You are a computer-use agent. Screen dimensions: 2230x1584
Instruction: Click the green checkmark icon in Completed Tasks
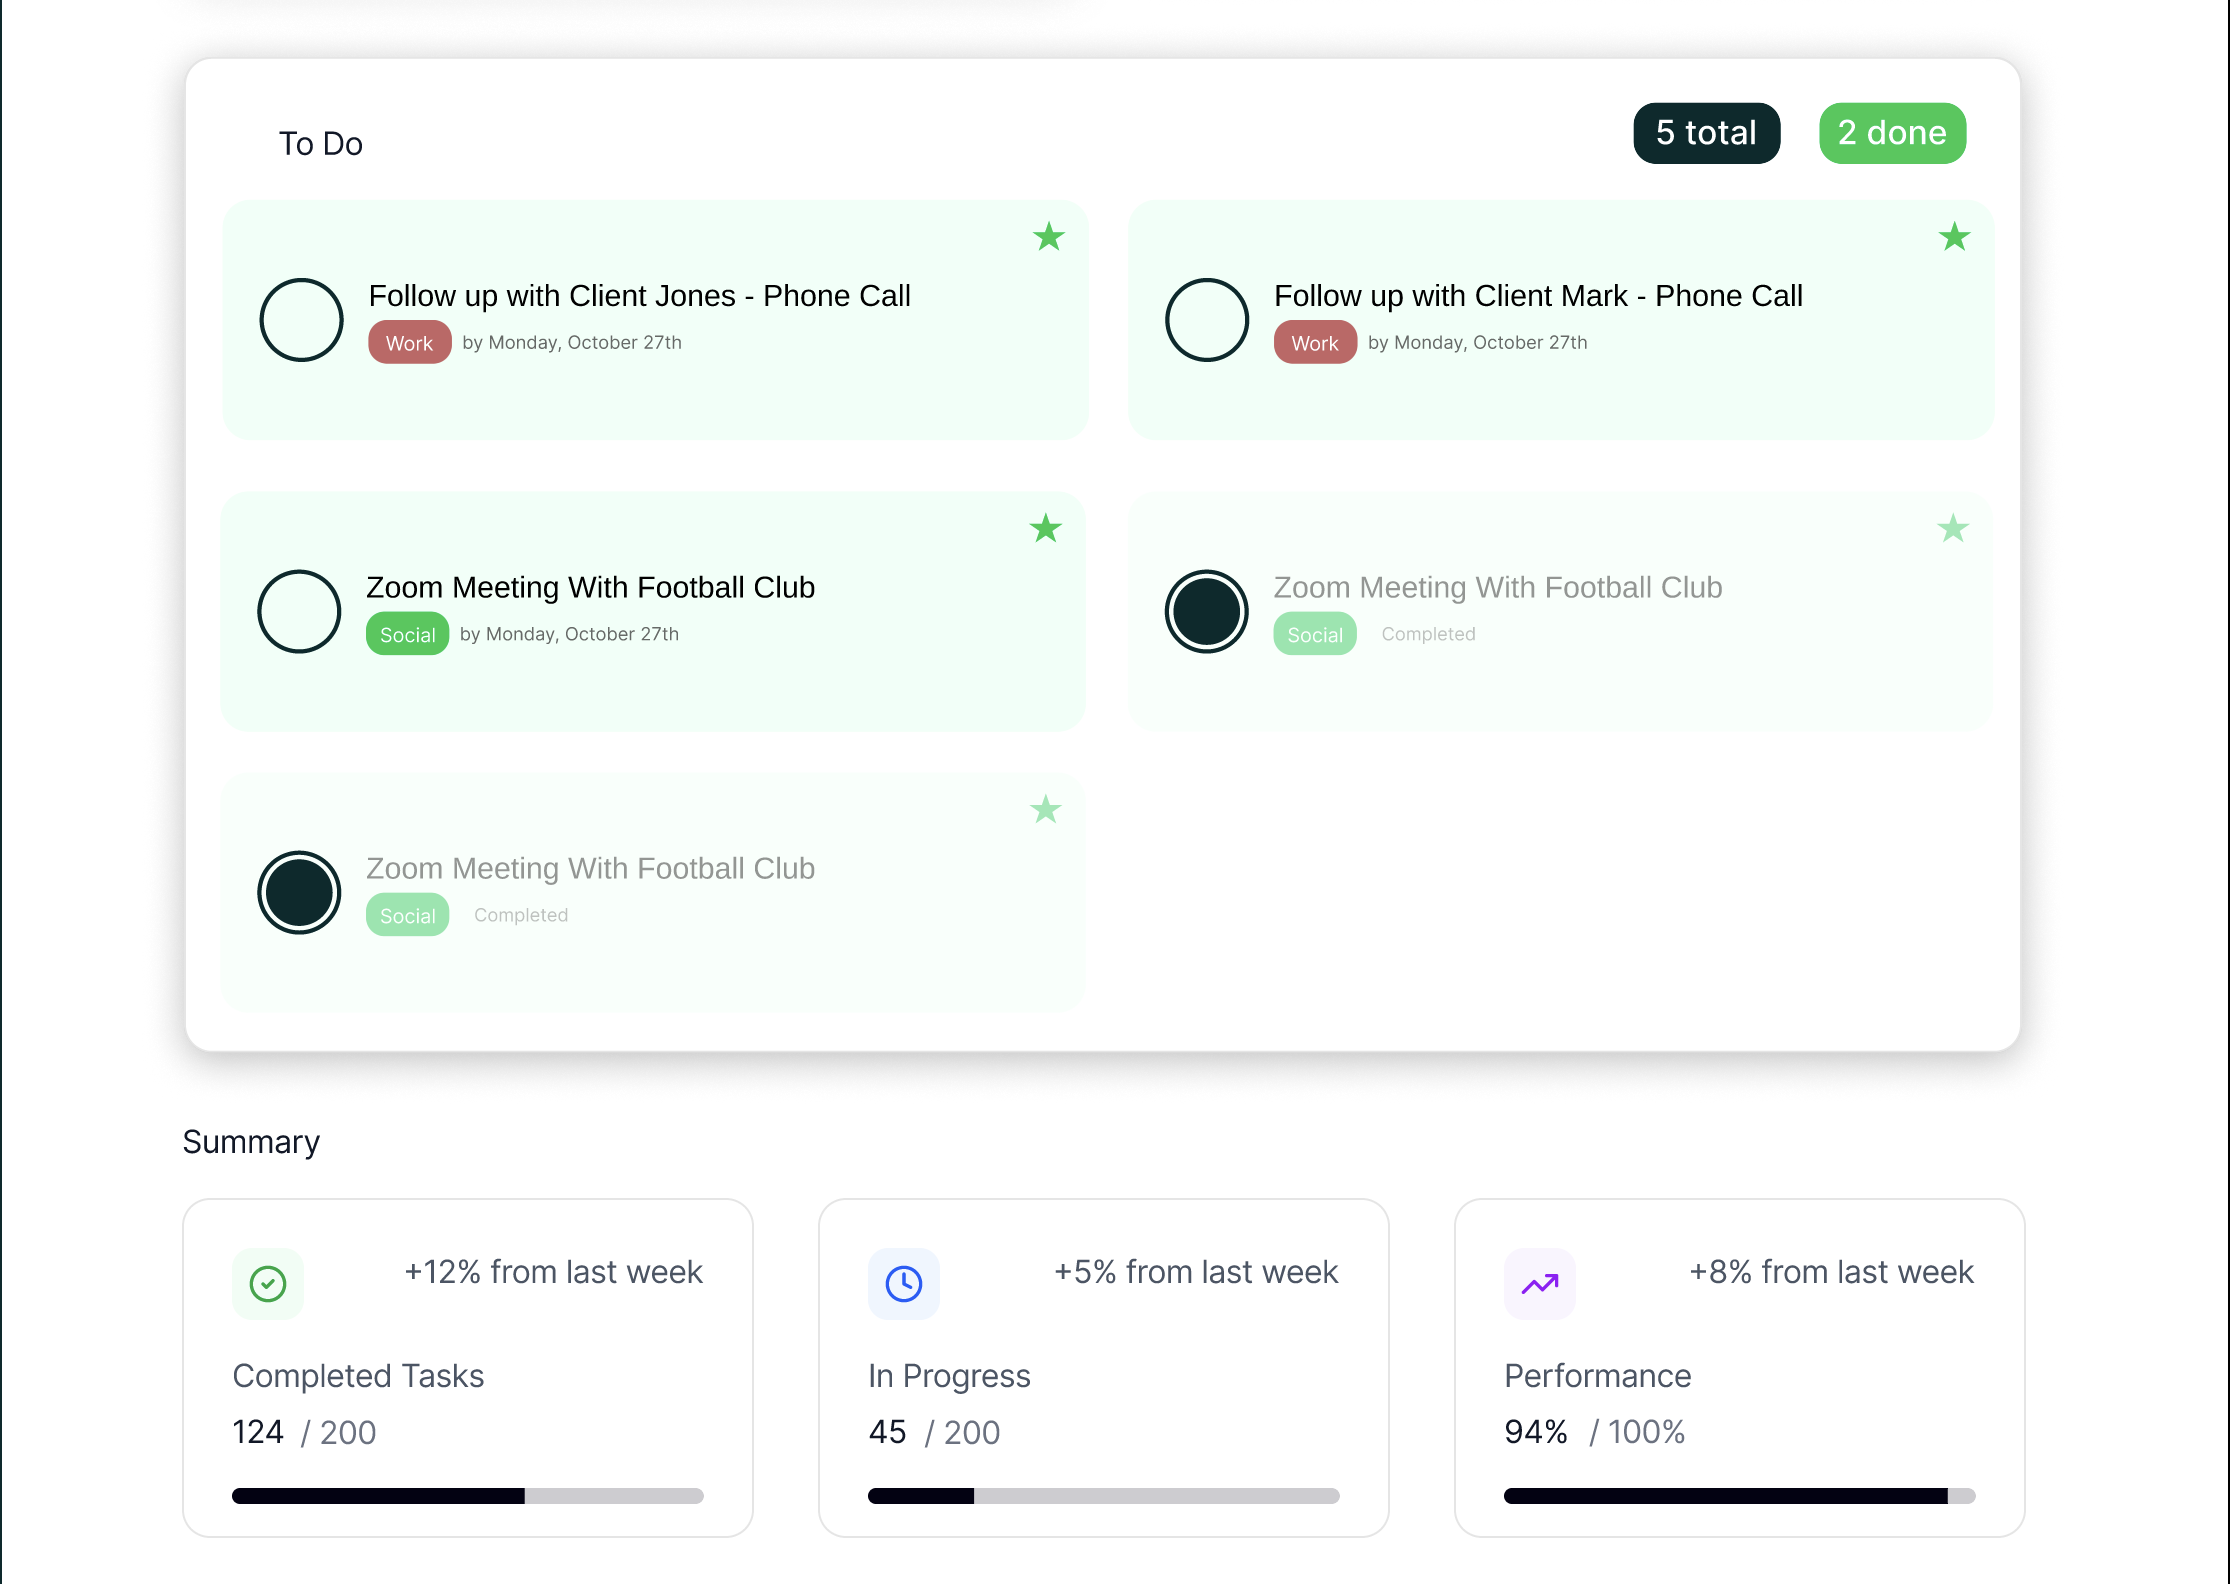(268, 1283)
